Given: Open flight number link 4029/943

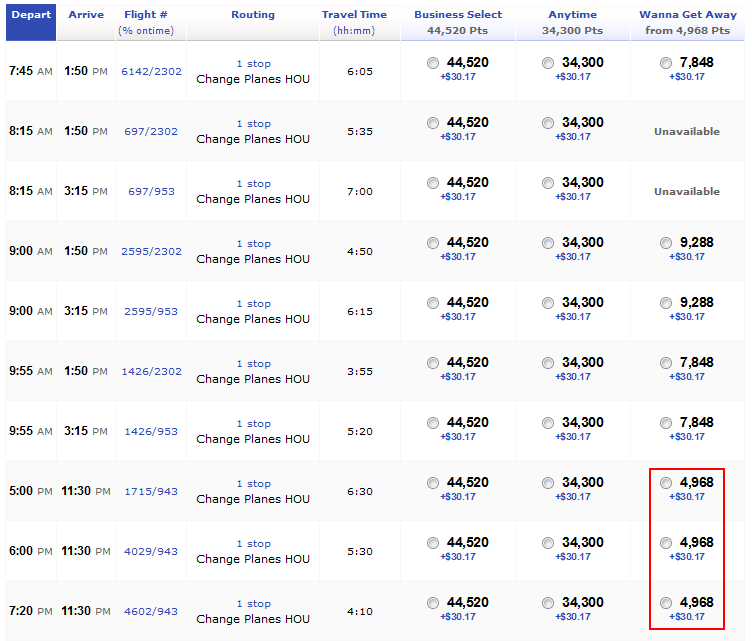Looking at the screenshot, I should tap(151, 551).
